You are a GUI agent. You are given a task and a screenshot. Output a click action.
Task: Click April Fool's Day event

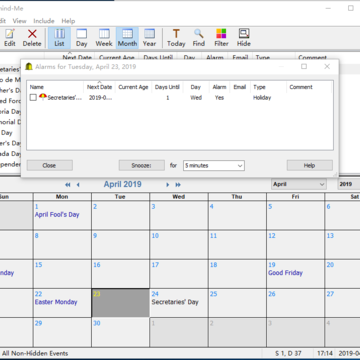pyautogui.click(x=57, y=215)
